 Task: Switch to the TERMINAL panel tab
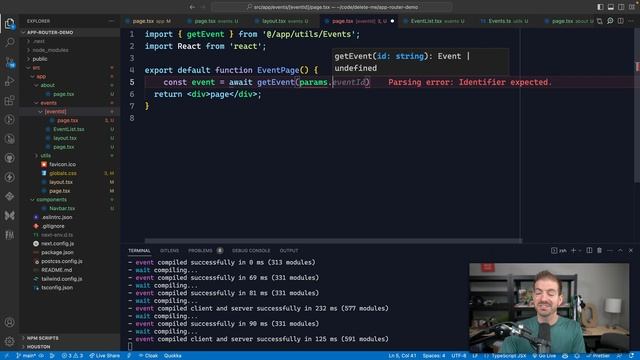[x=139, y=251]
